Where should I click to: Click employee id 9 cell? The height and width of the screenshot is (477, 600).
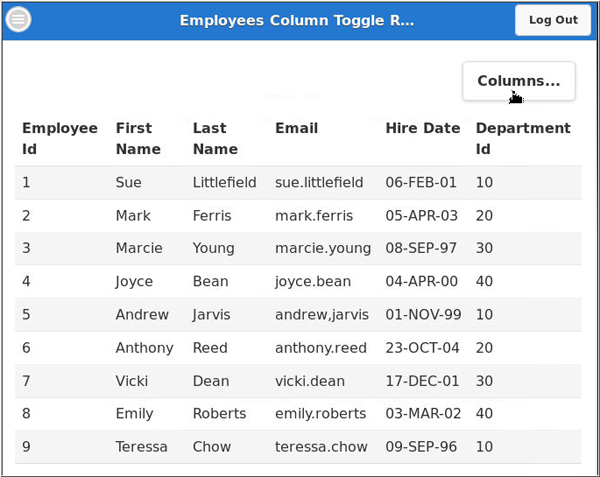[x=27, y=446]
